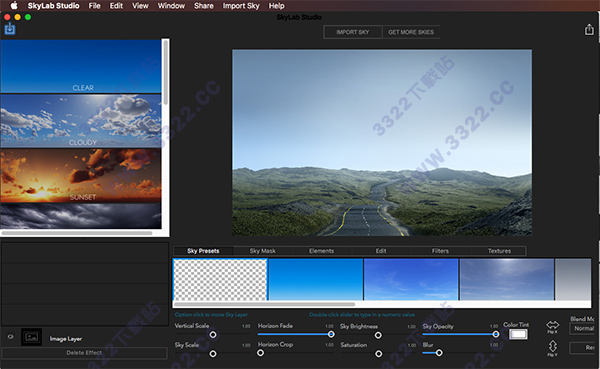Select the SUNSET sky category thumbnail

tap(81, 175)
